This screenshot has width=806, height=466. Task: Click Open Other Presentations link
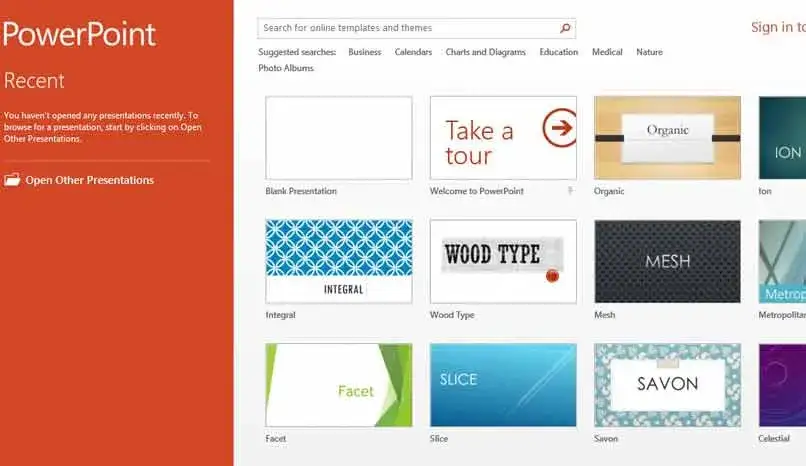pyautogui.click(x=89, y=180)
